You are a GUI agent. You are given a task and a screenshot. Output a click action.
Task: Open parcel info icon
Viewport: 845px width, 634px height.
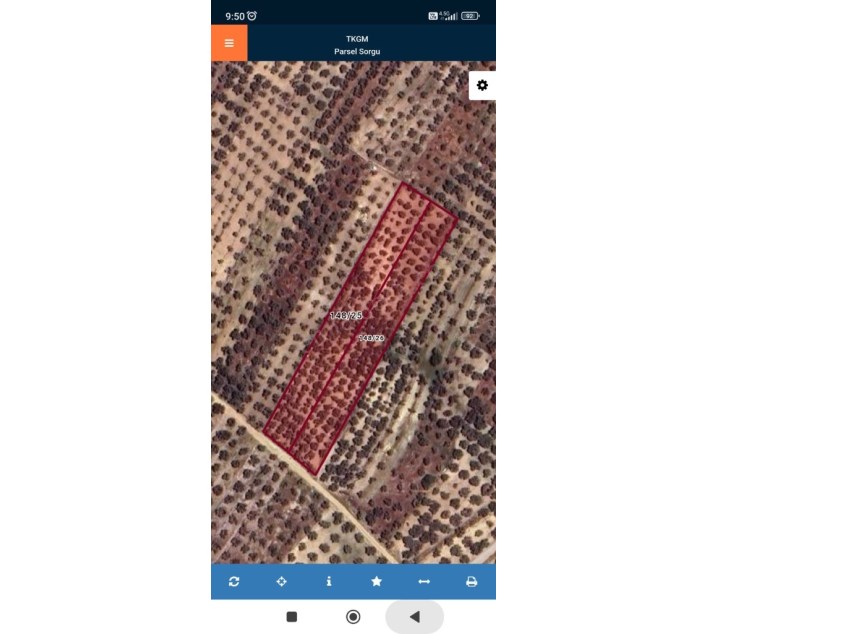click(329, 581)
